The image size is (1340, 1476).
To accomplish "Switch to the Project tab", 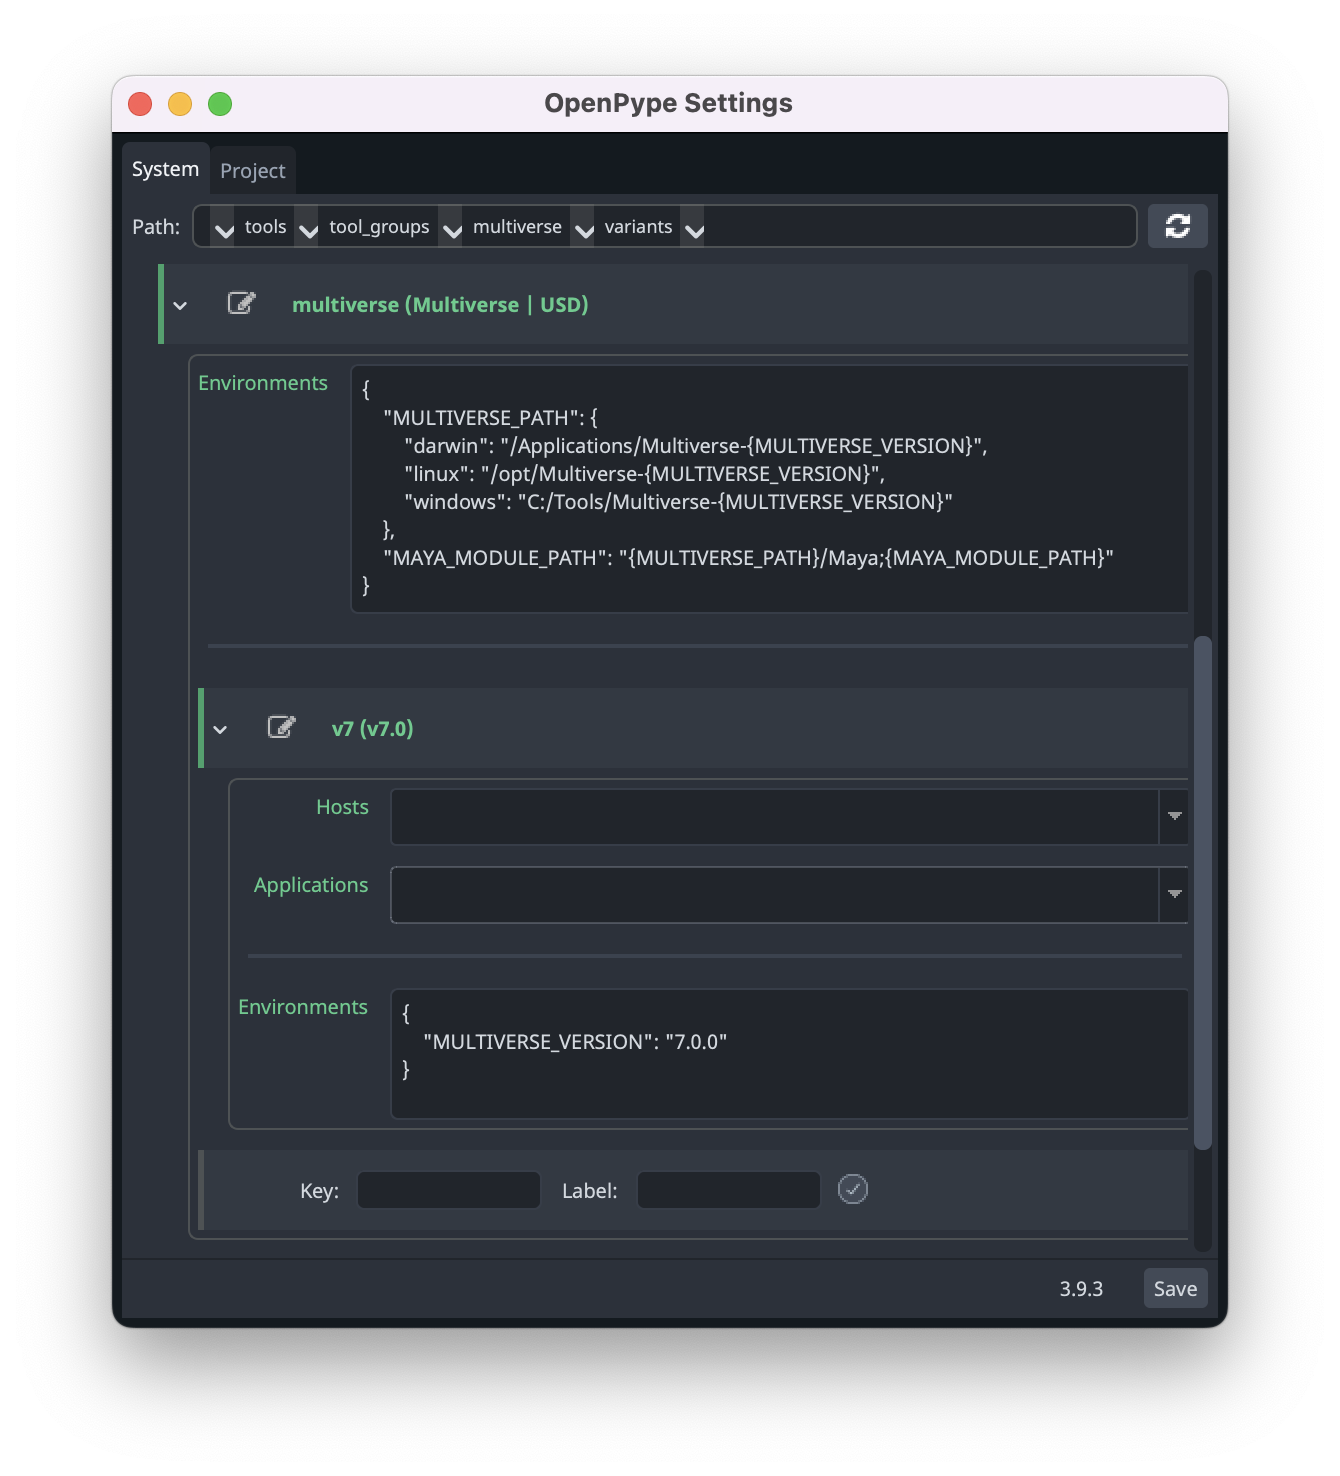I will pos(252,171).
